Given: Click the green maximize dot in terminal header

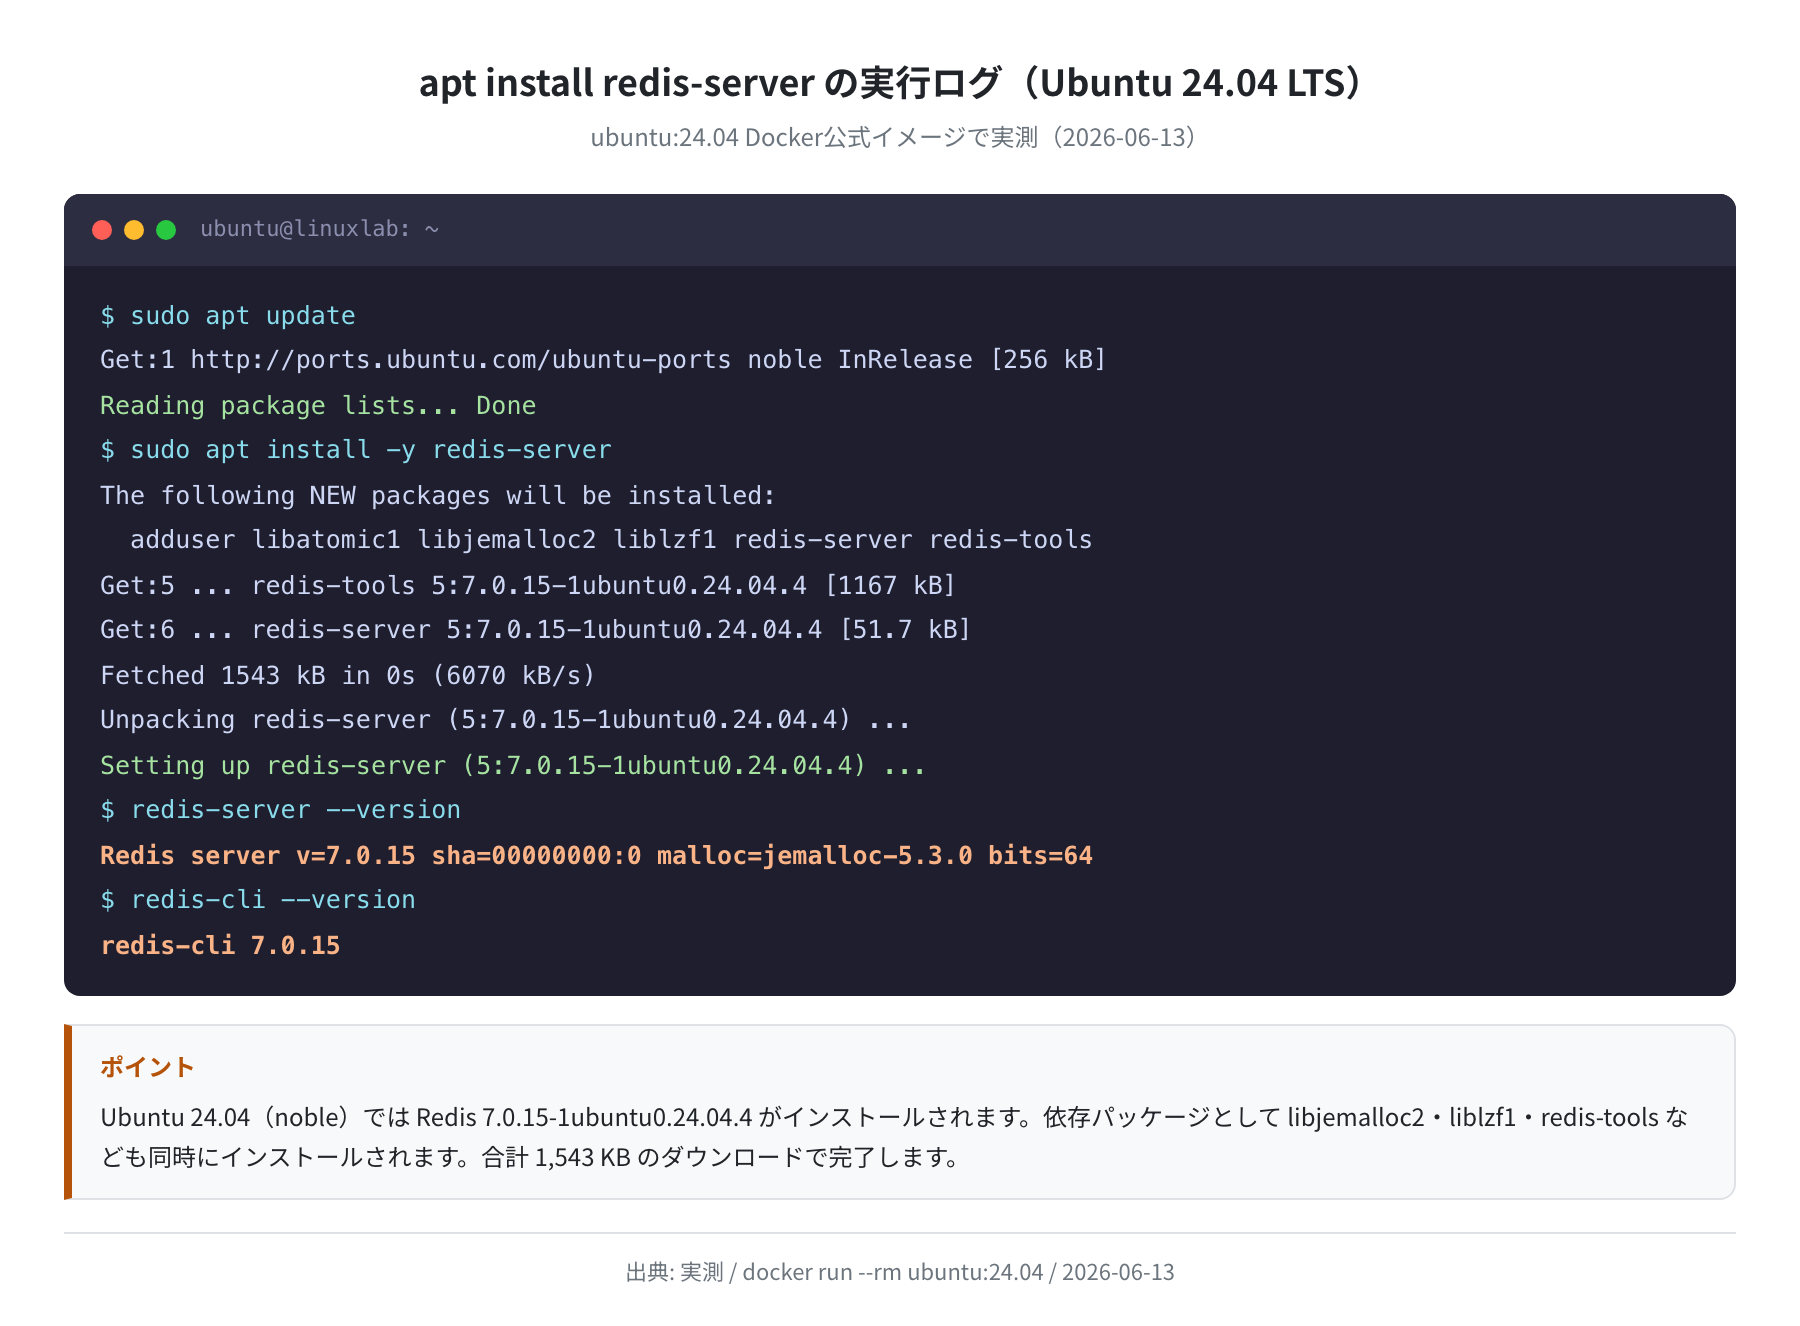Looking at the screenshot, I should tap(166, 230).
